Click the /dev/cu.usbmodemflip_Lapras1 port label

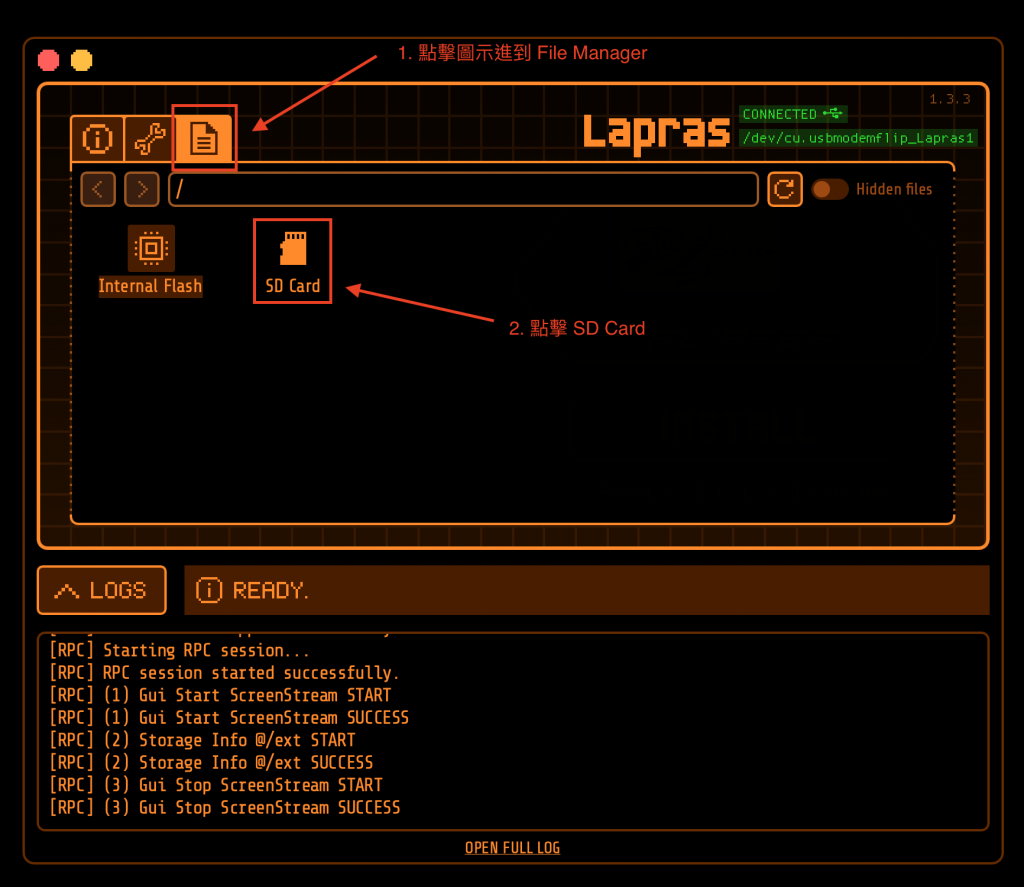858,138
